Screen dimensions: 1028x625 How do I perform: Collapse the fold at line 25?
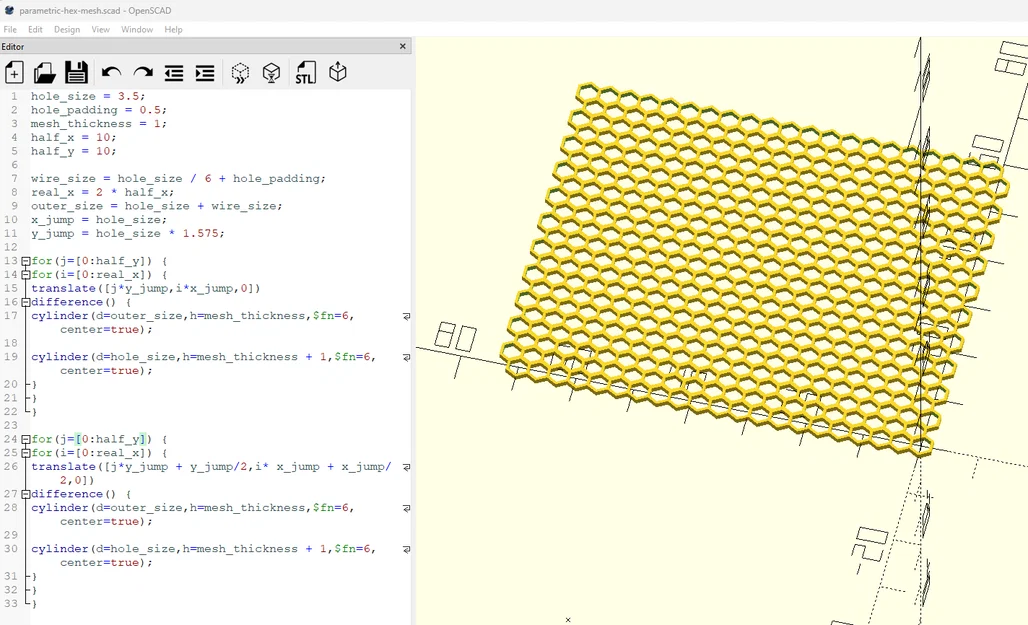26,453
